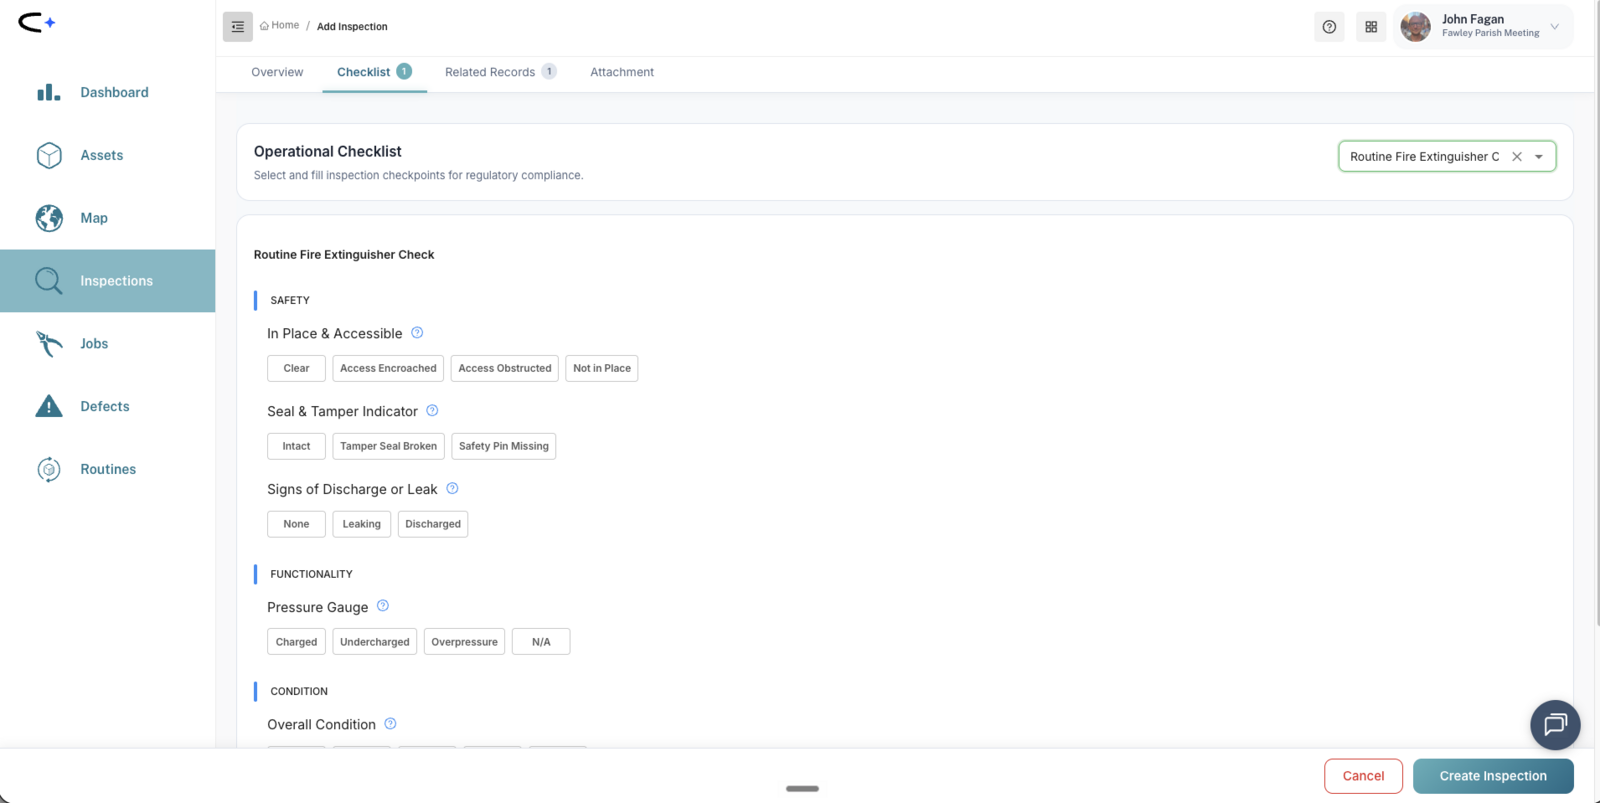Switch to the Overview tab
The width and height of the screenshot is (1600, 803).
277,72
